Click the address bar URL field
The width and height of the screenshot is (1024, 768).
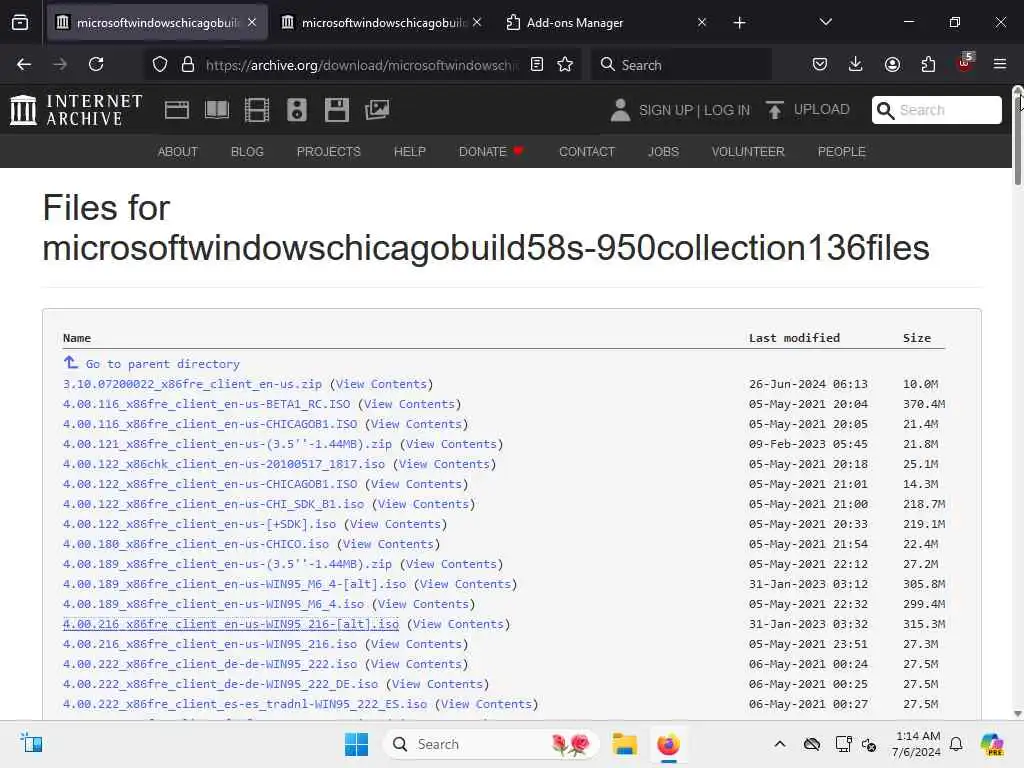pos(361,65)
